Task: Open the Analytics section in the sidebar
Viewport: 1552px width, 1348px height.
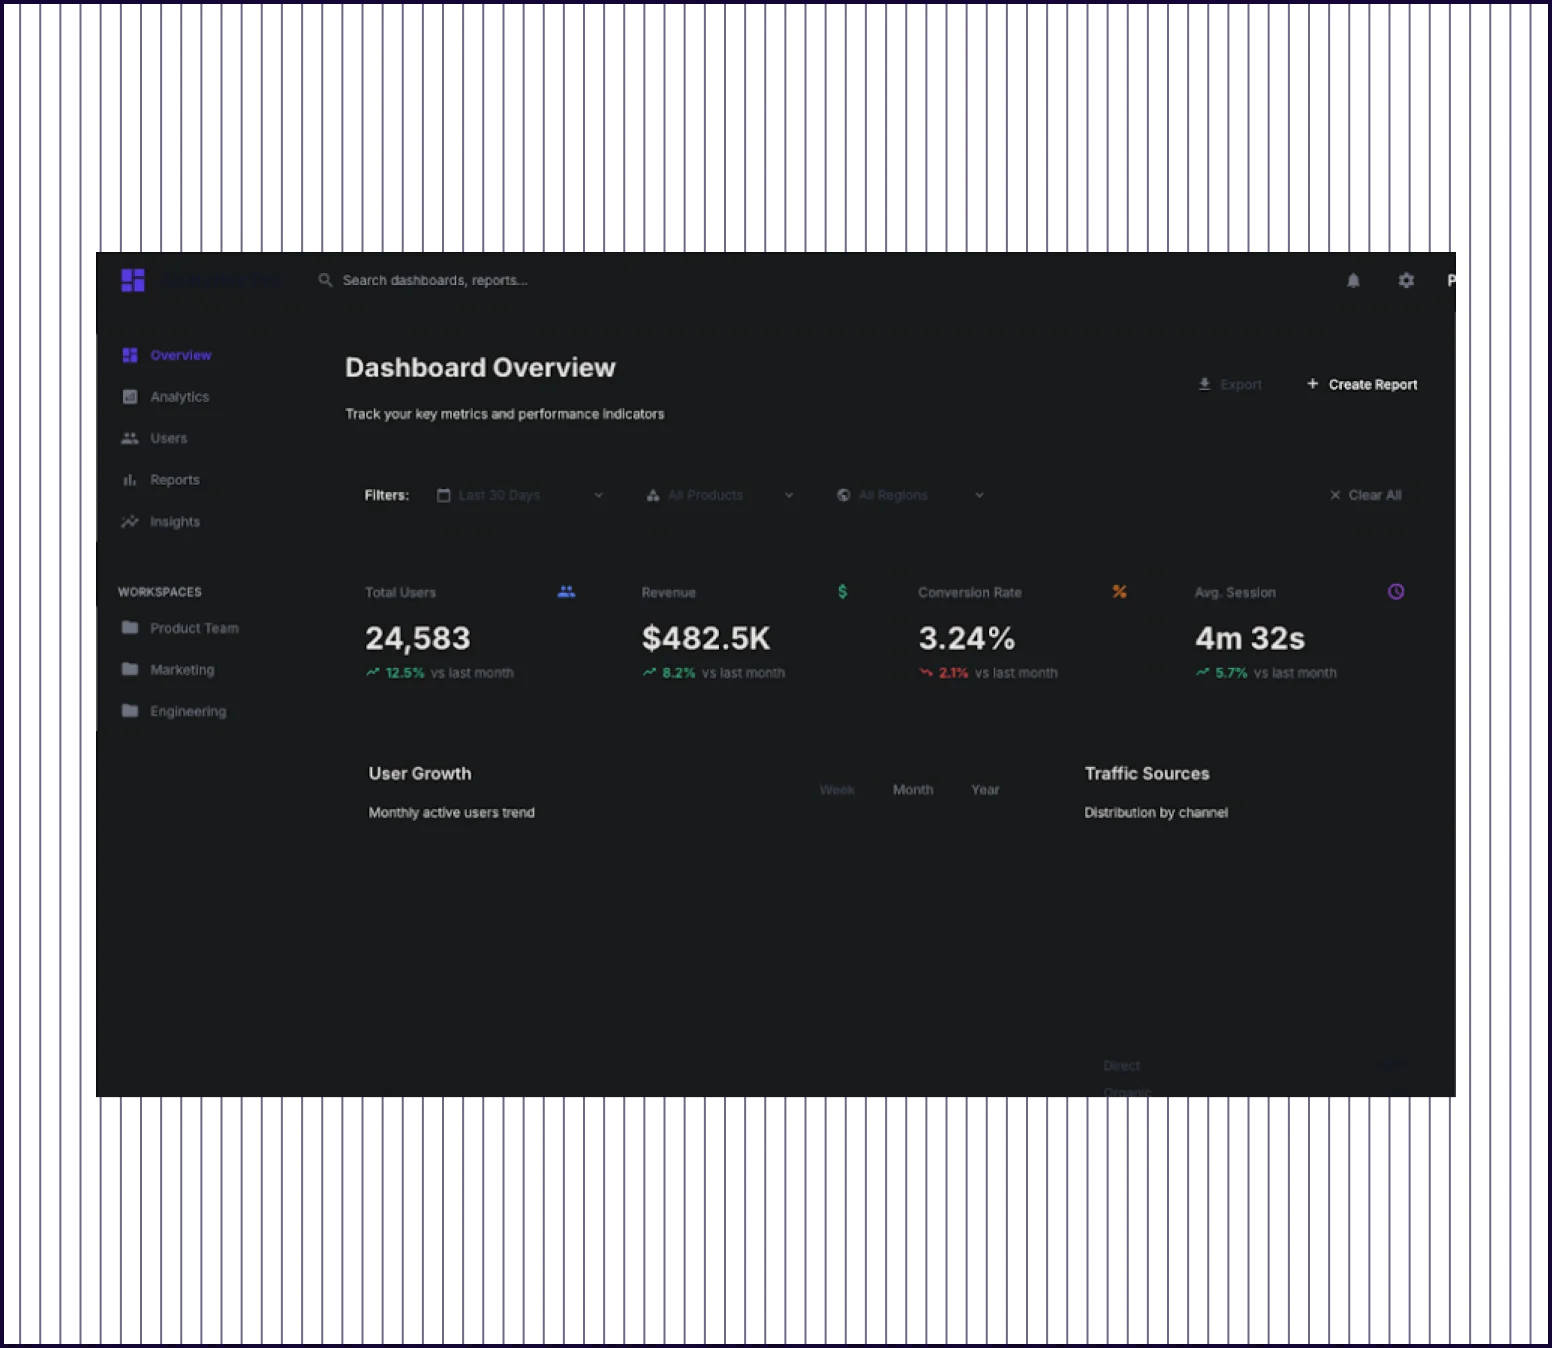Action: (x=179, y=396)
